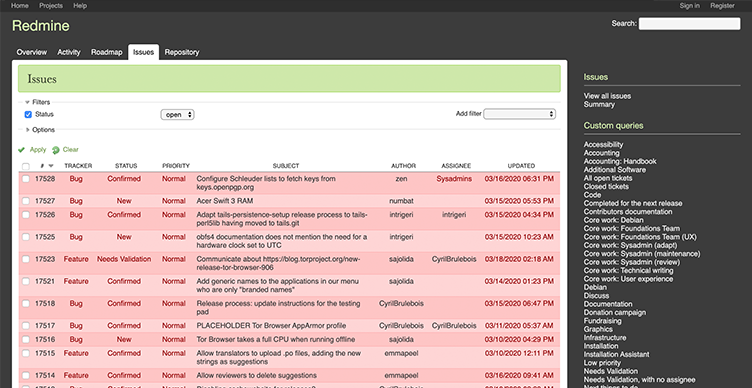Click author numbat link
This screenshot has height=388, width=752.
(401, 201)
